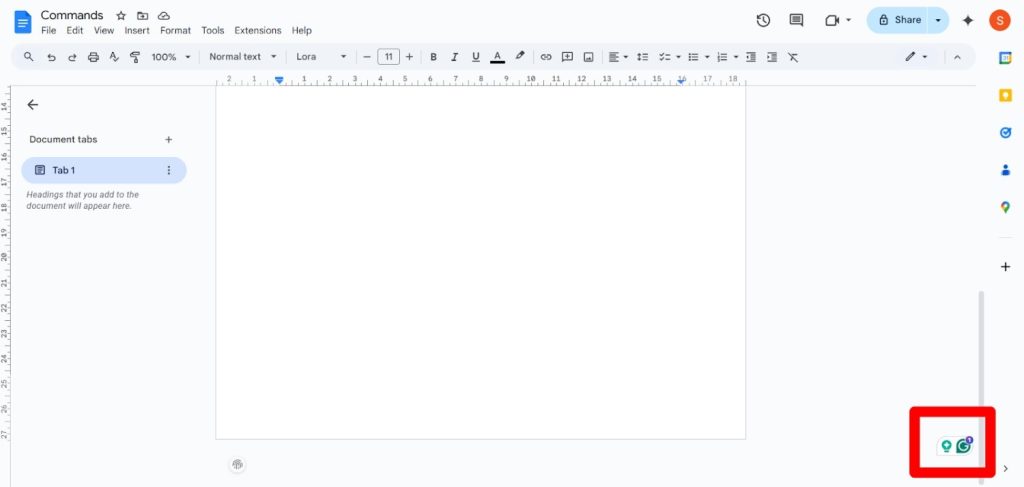Clear text formatting
This screenshot has height=487, width=1024.
click(x=793, y=57)
